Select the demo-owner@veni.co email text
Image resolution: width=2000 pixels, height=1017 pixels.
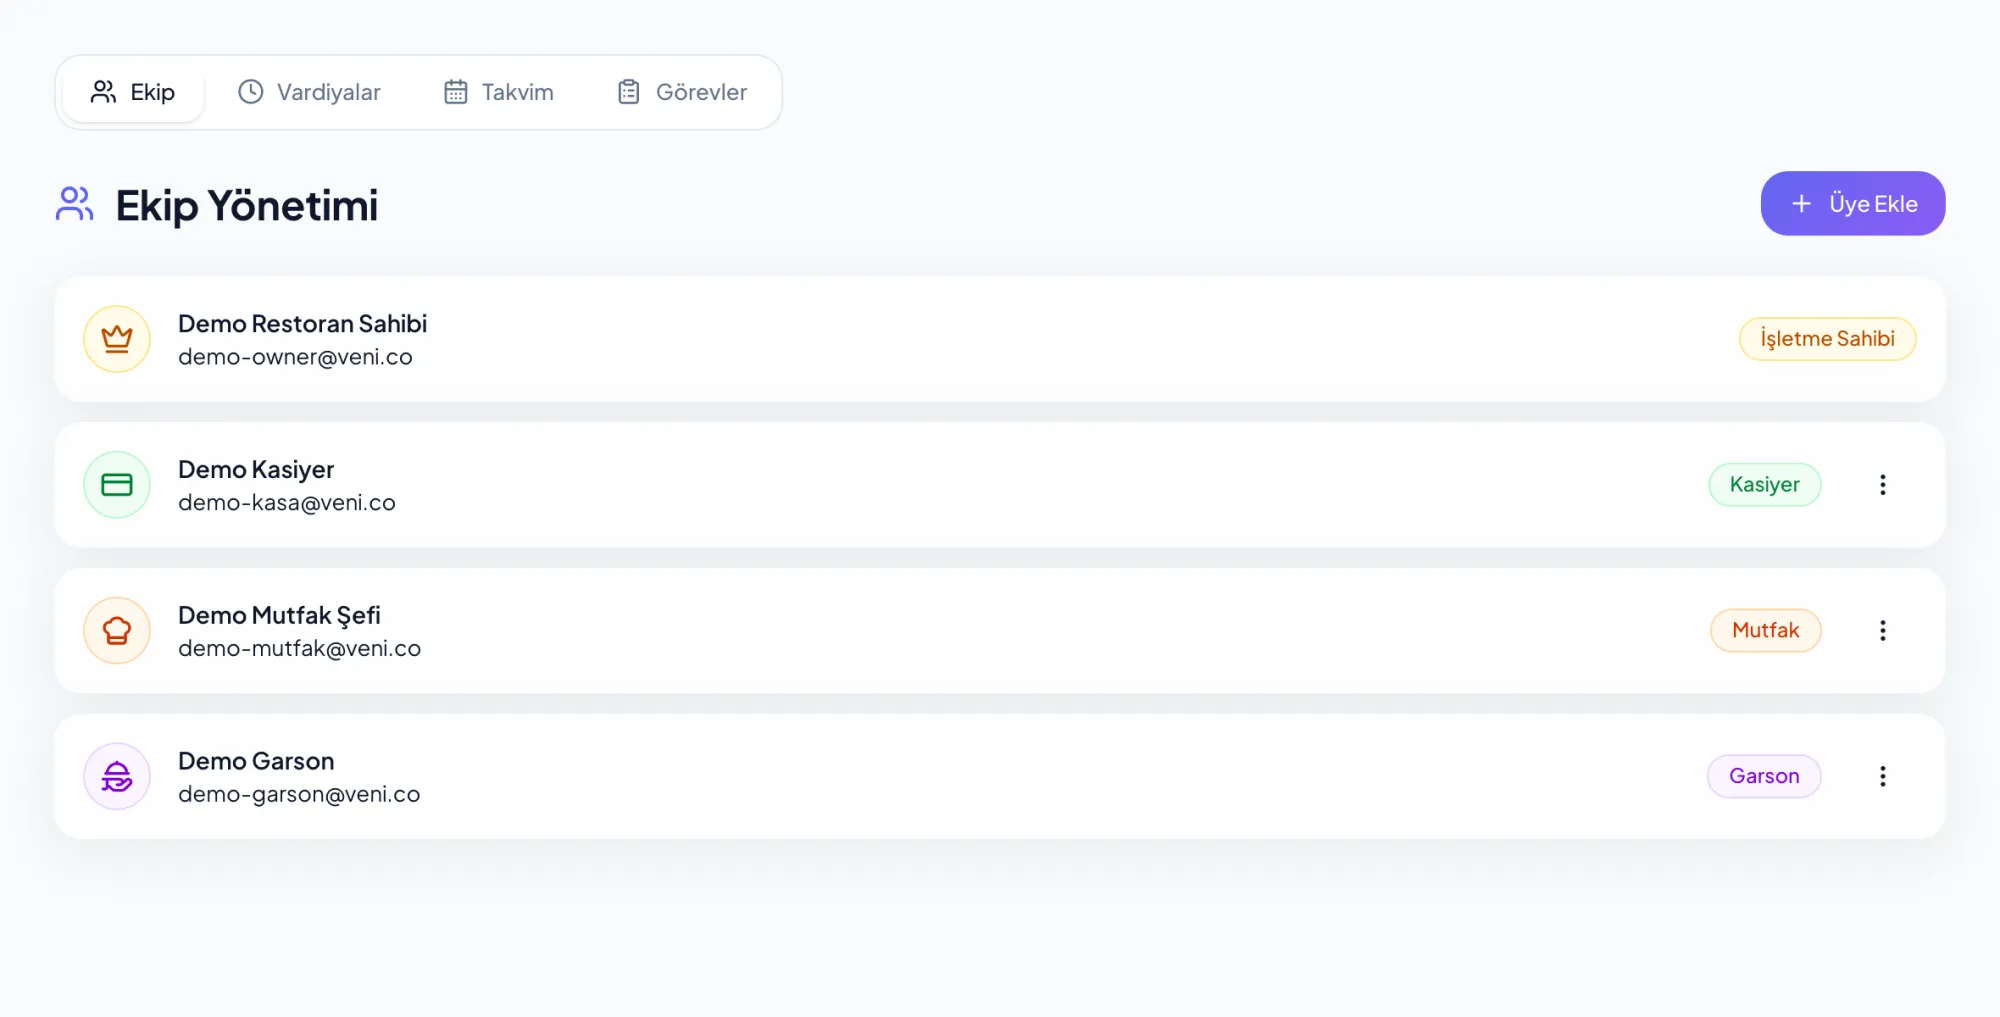tap(295, 357)
